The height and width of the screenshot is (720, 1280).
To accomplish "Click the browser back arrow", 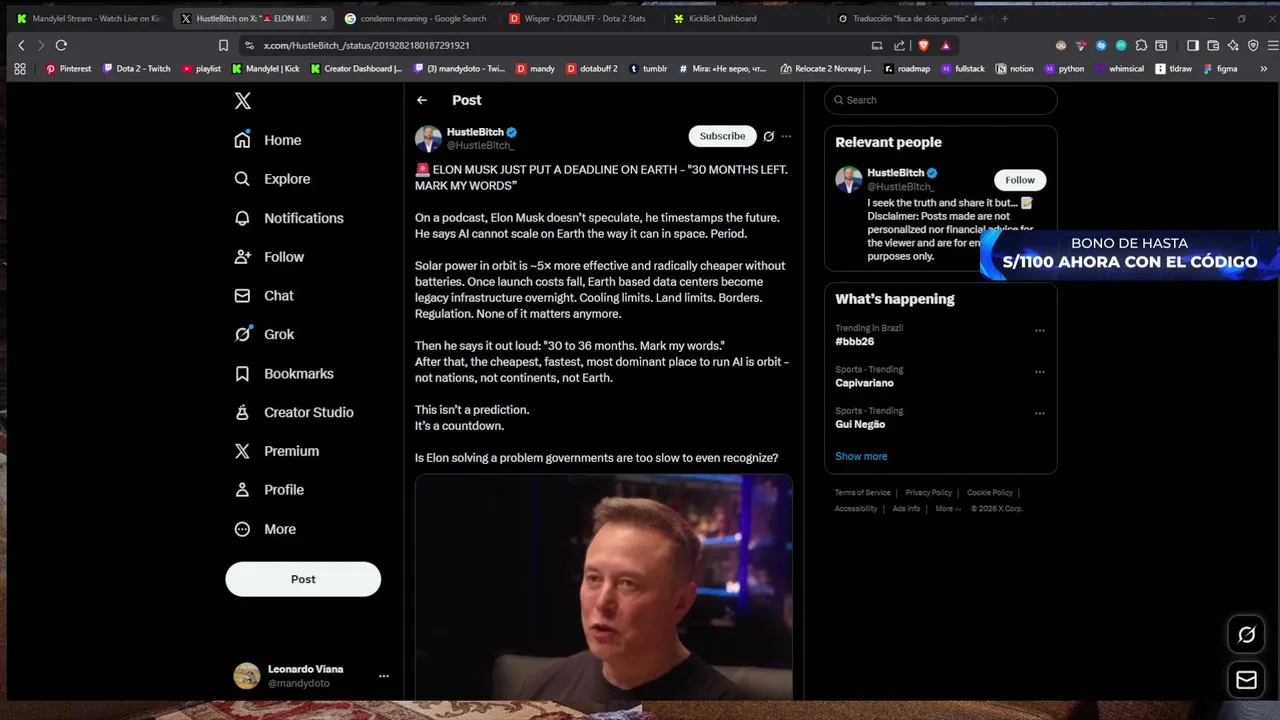I will pos(21,45).
